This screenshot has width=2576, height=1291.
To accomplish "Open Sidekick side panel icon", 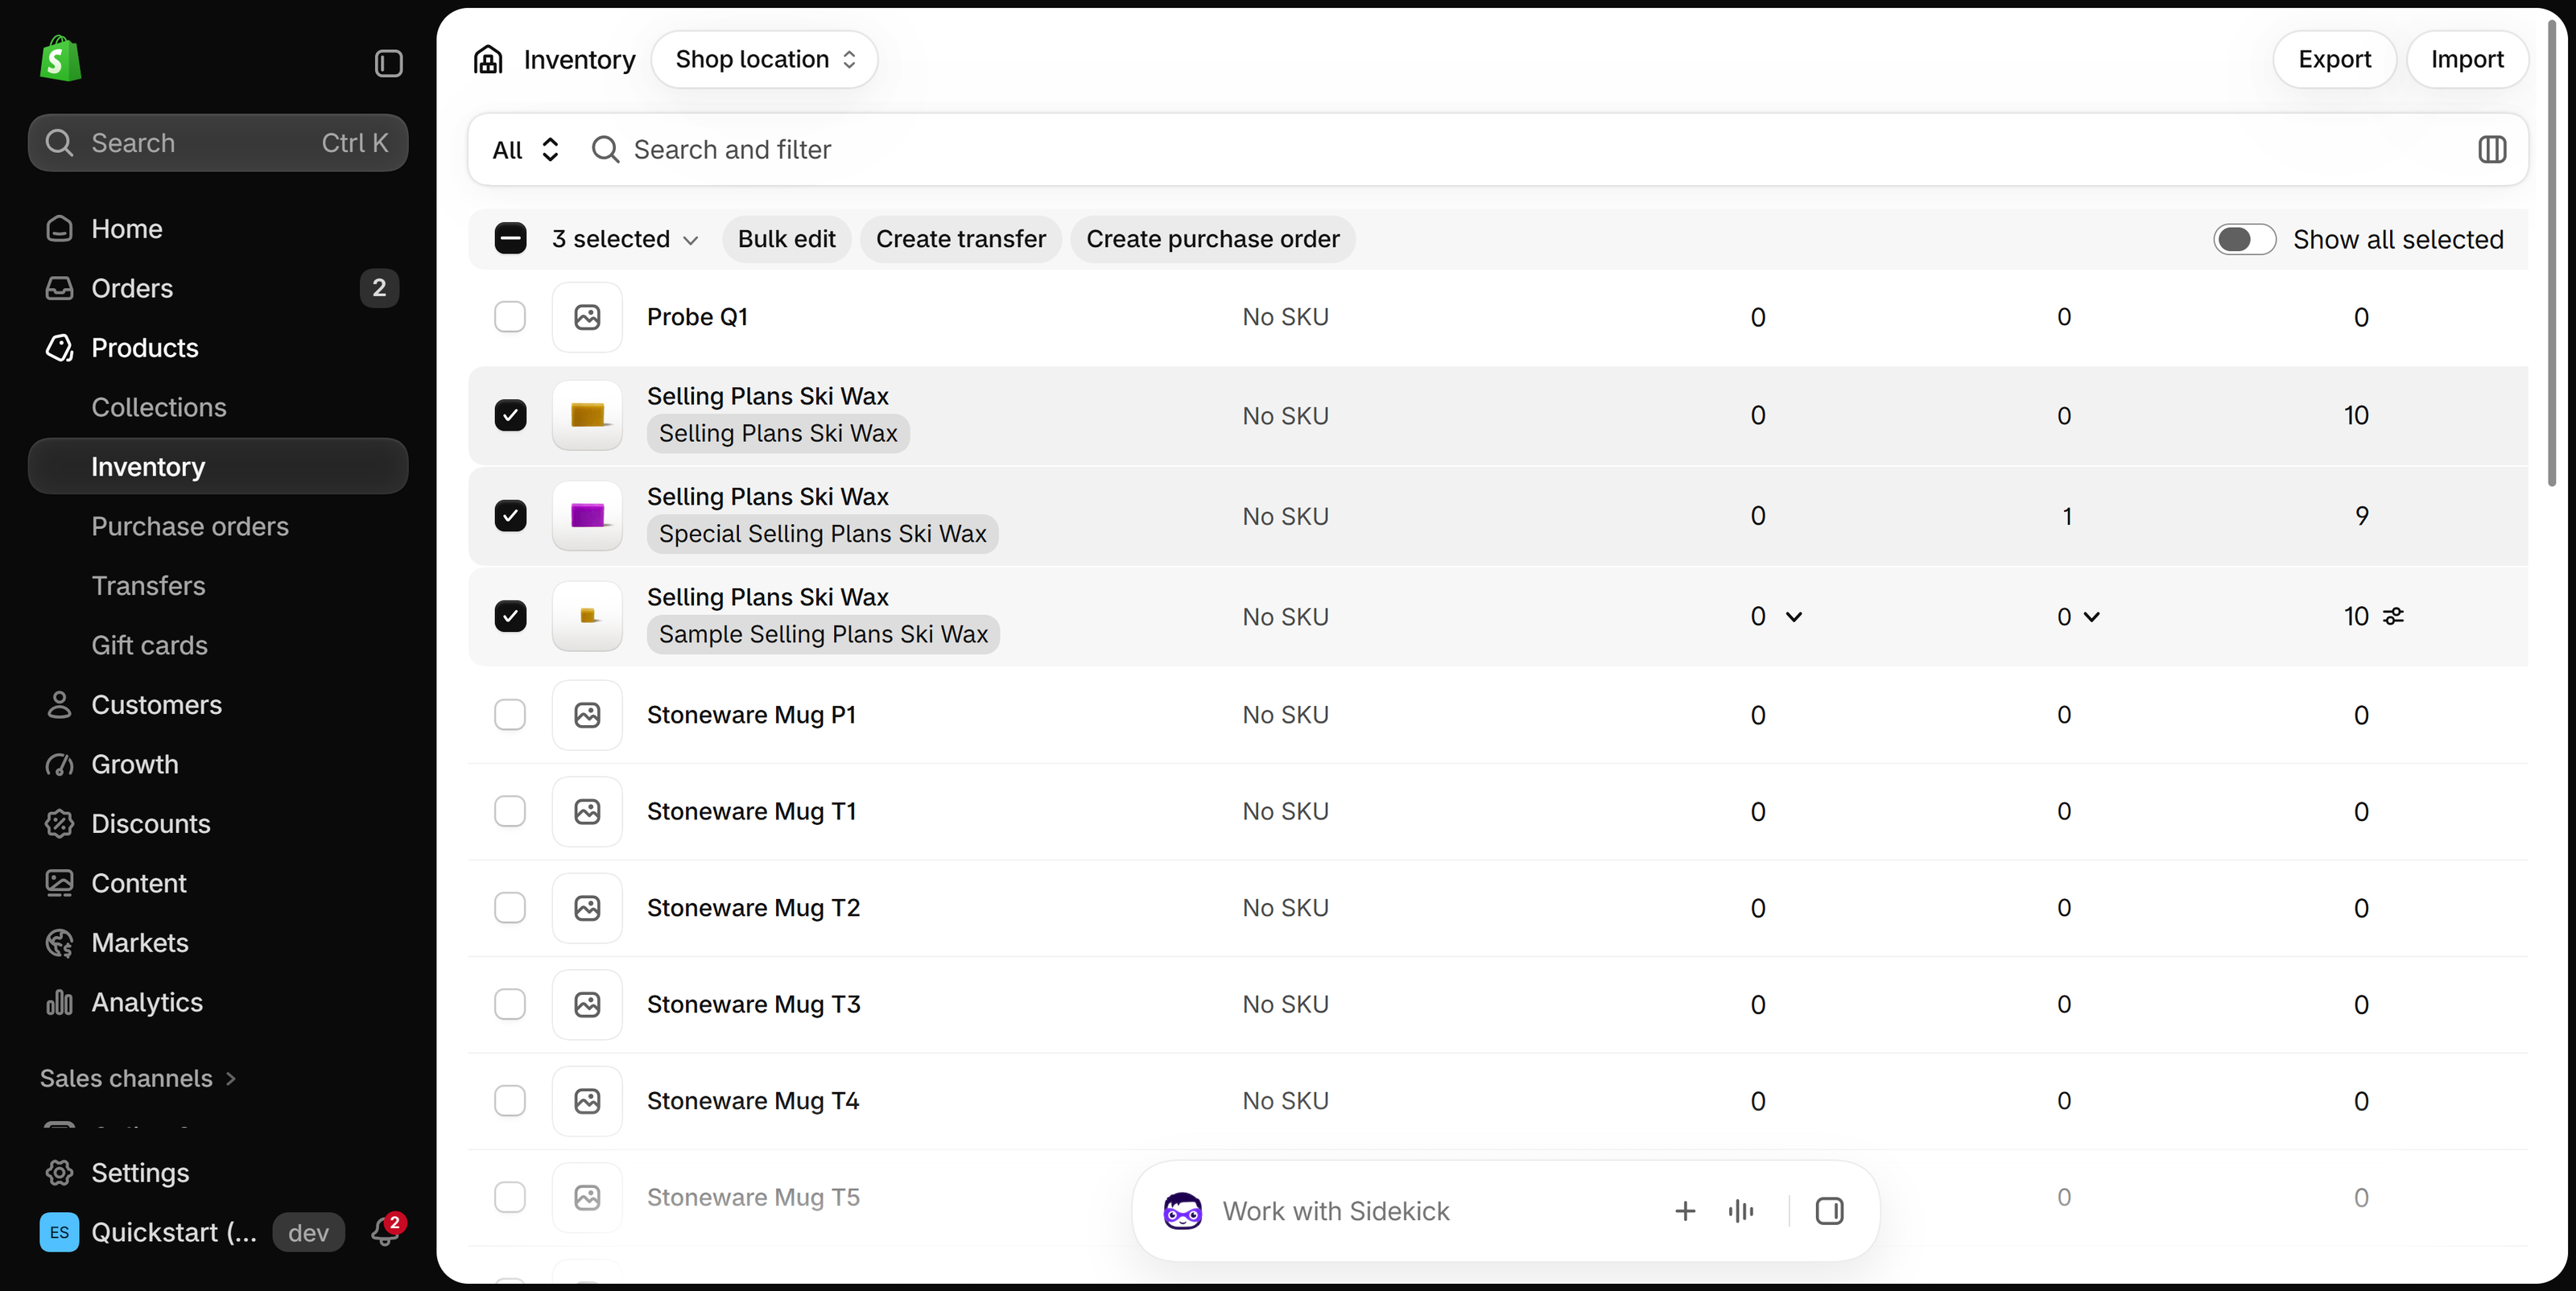I will [x=1829, y=1211].
